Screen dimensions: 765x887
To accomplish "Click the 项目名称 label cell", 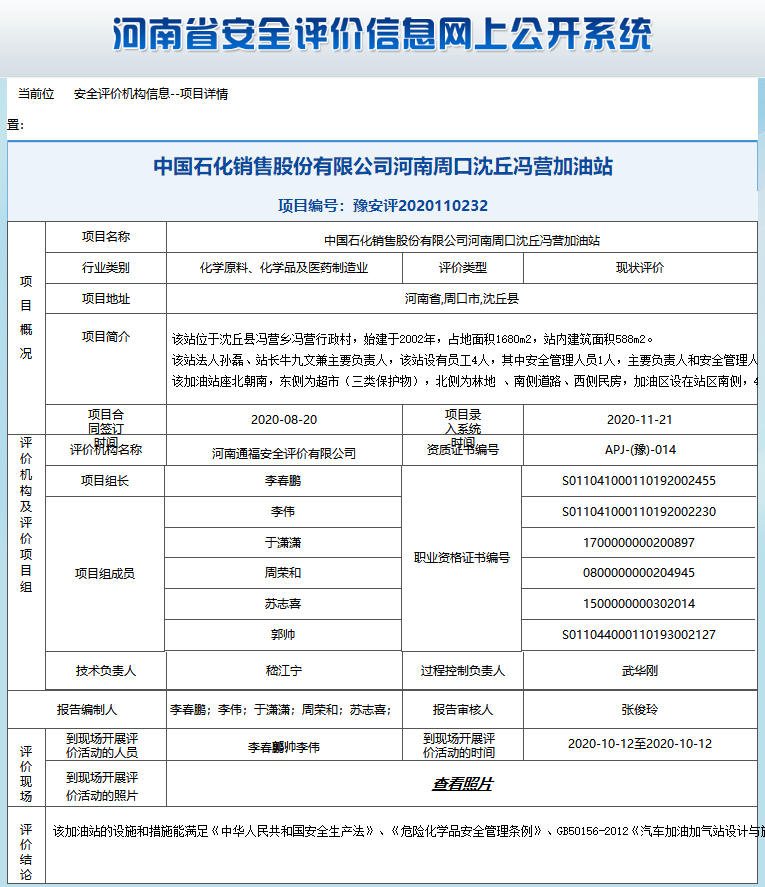I will coord(106,236).
